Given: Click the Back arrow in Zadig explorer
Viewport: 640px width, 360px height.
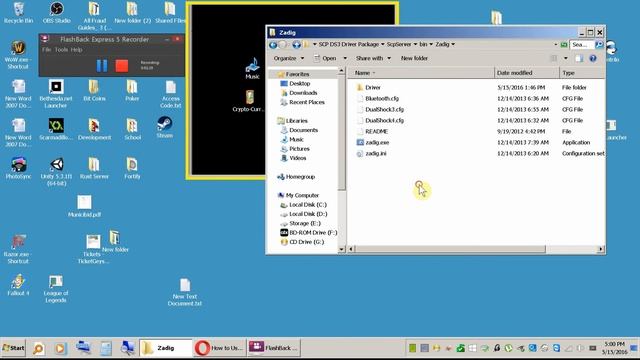Looking at the screenshot, I should click(x=273, y=44).
